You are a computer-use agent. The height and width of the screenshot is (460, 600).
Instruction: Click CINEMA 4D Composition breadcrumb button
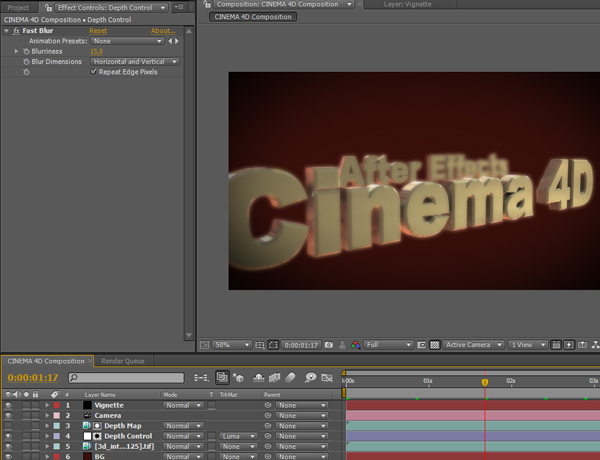tap(253, 17)
